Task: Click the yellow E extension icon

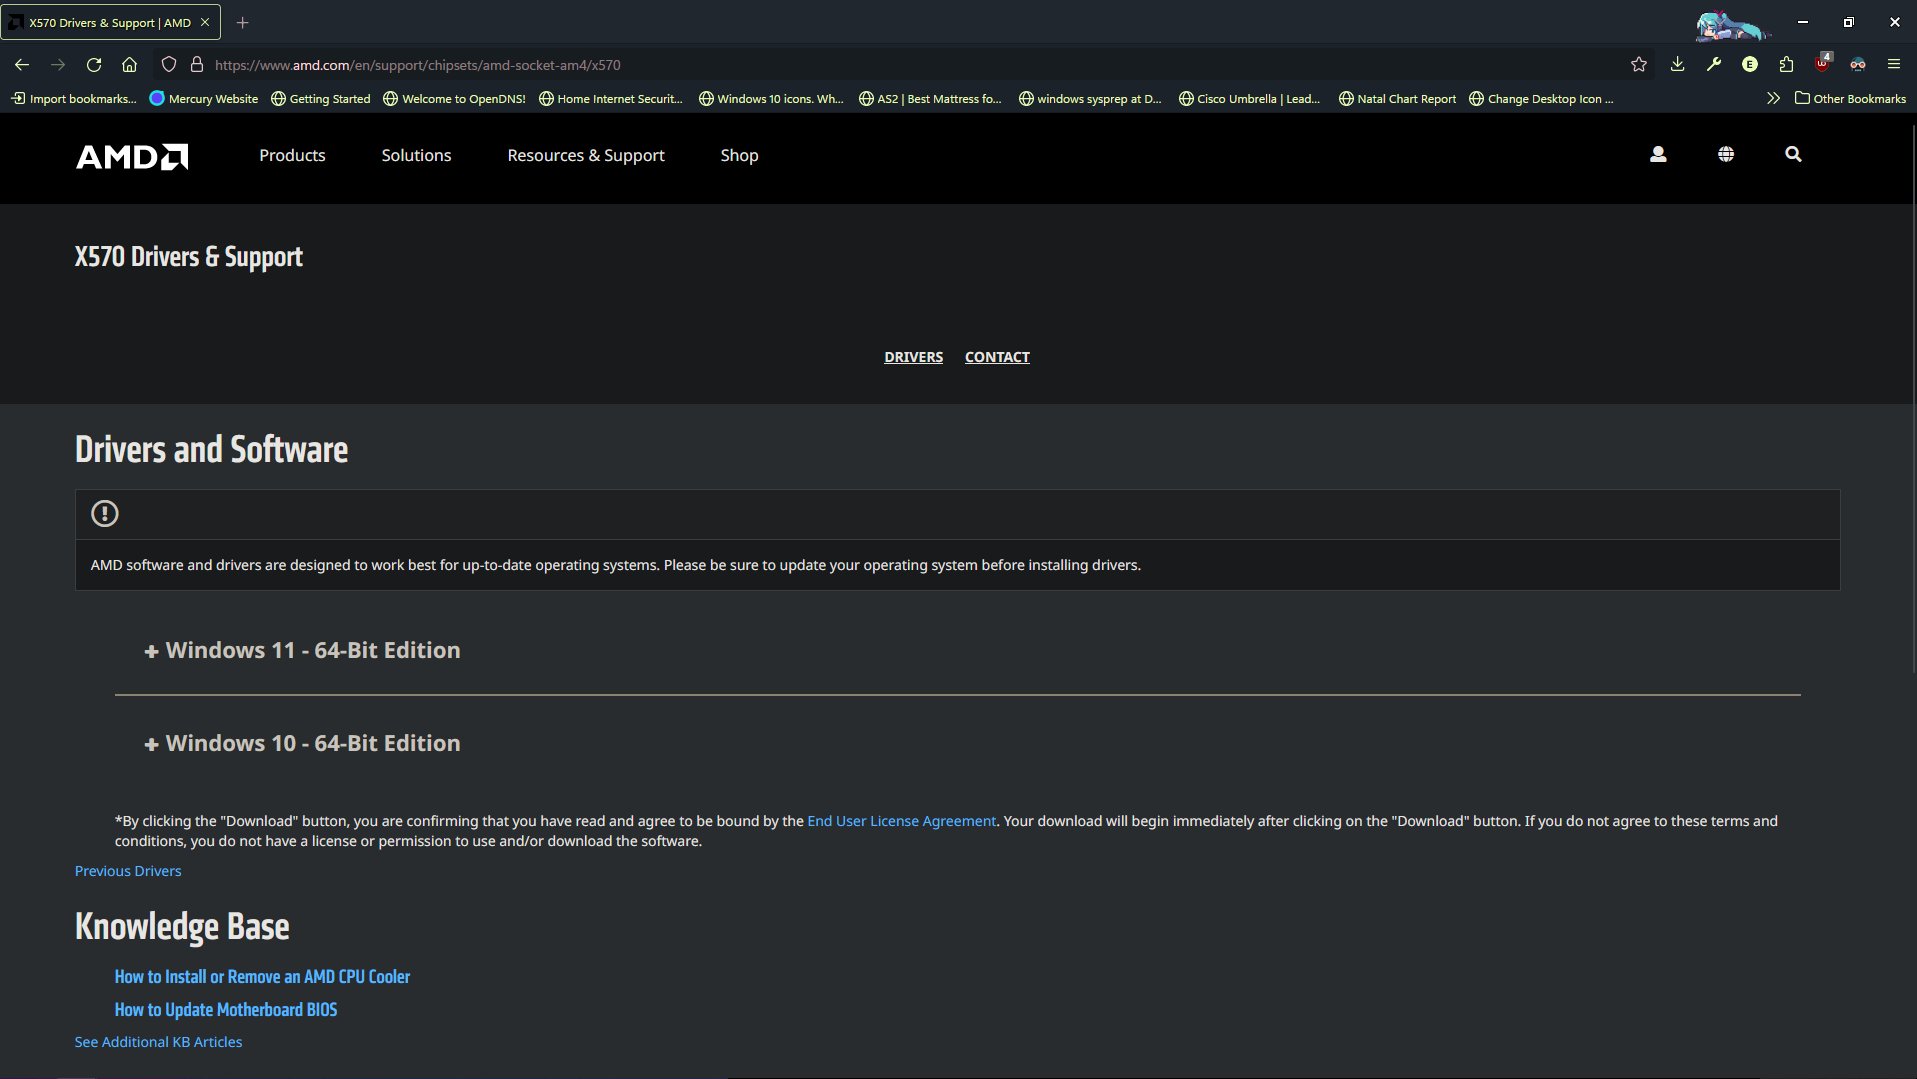Action: pyautogui.click(x=1750, y=65)
